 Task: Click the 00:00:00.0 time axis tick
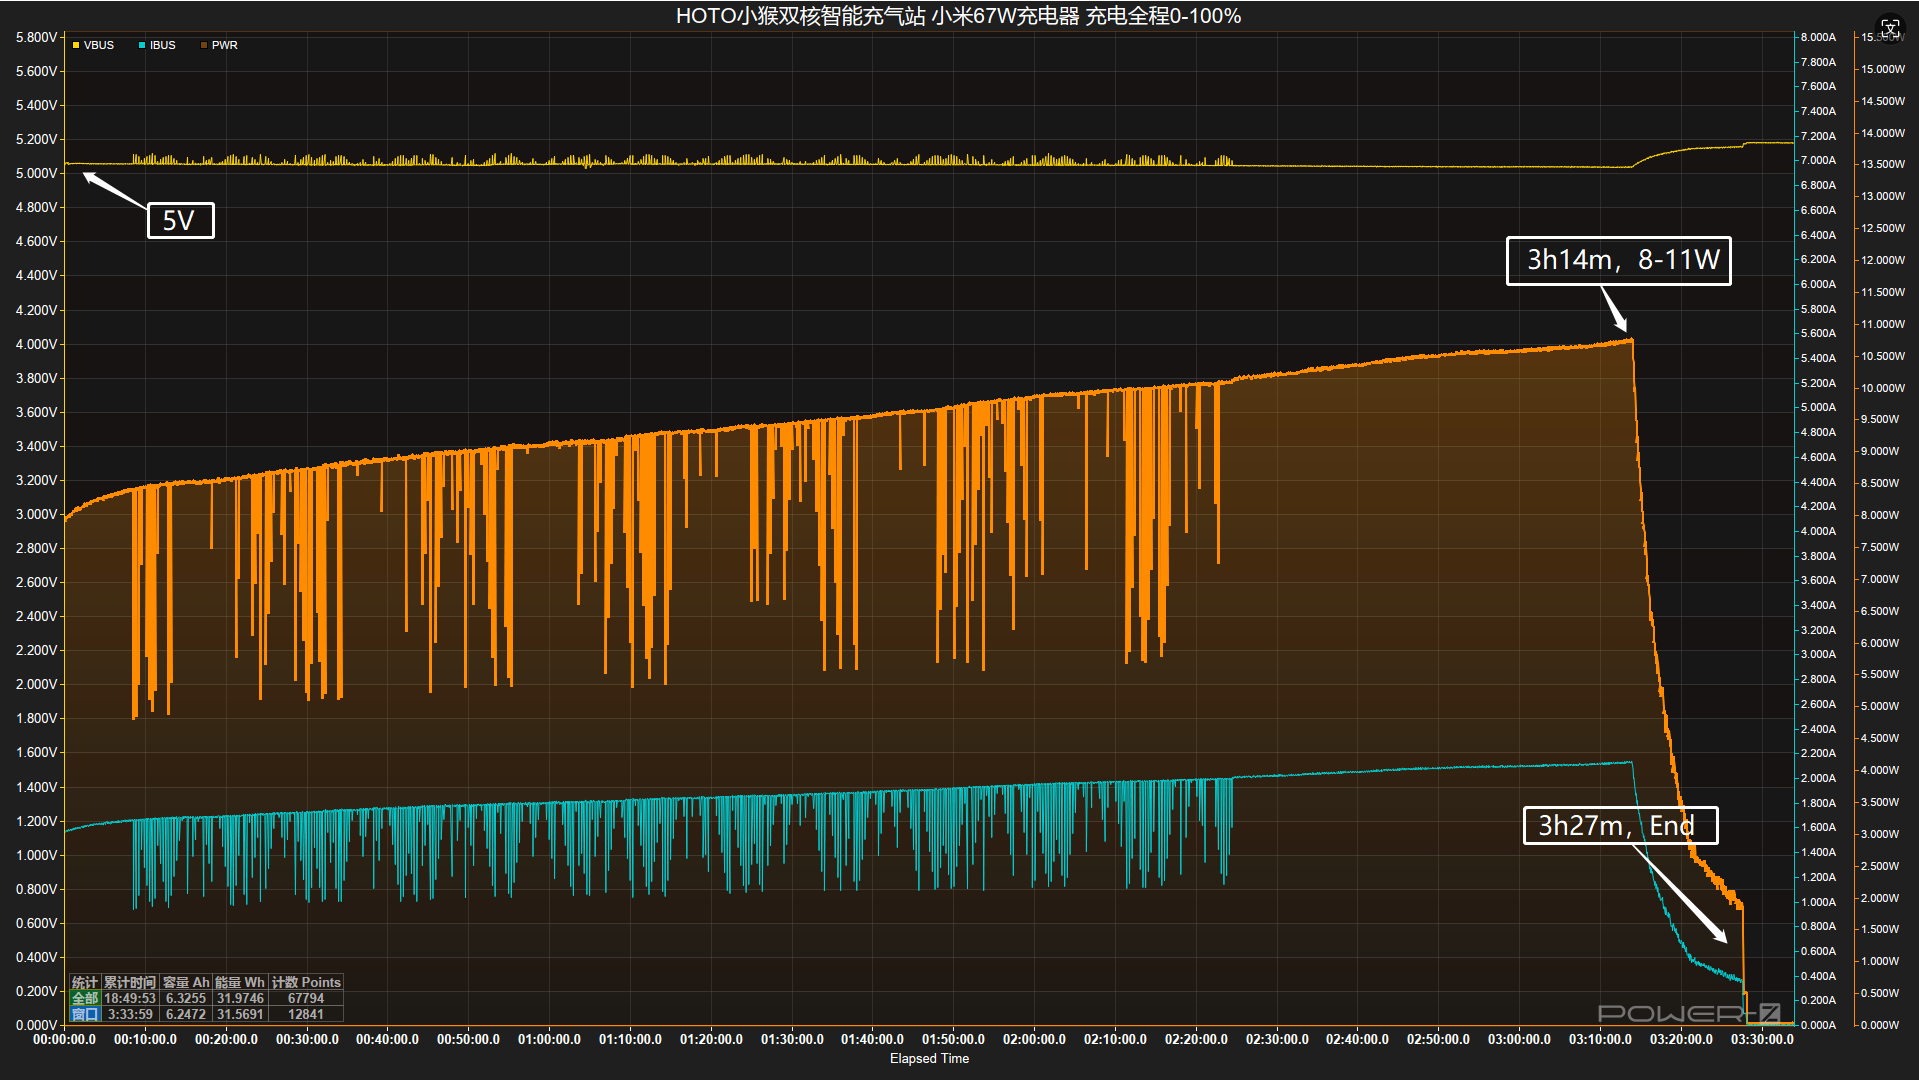tap(65, 1040)
